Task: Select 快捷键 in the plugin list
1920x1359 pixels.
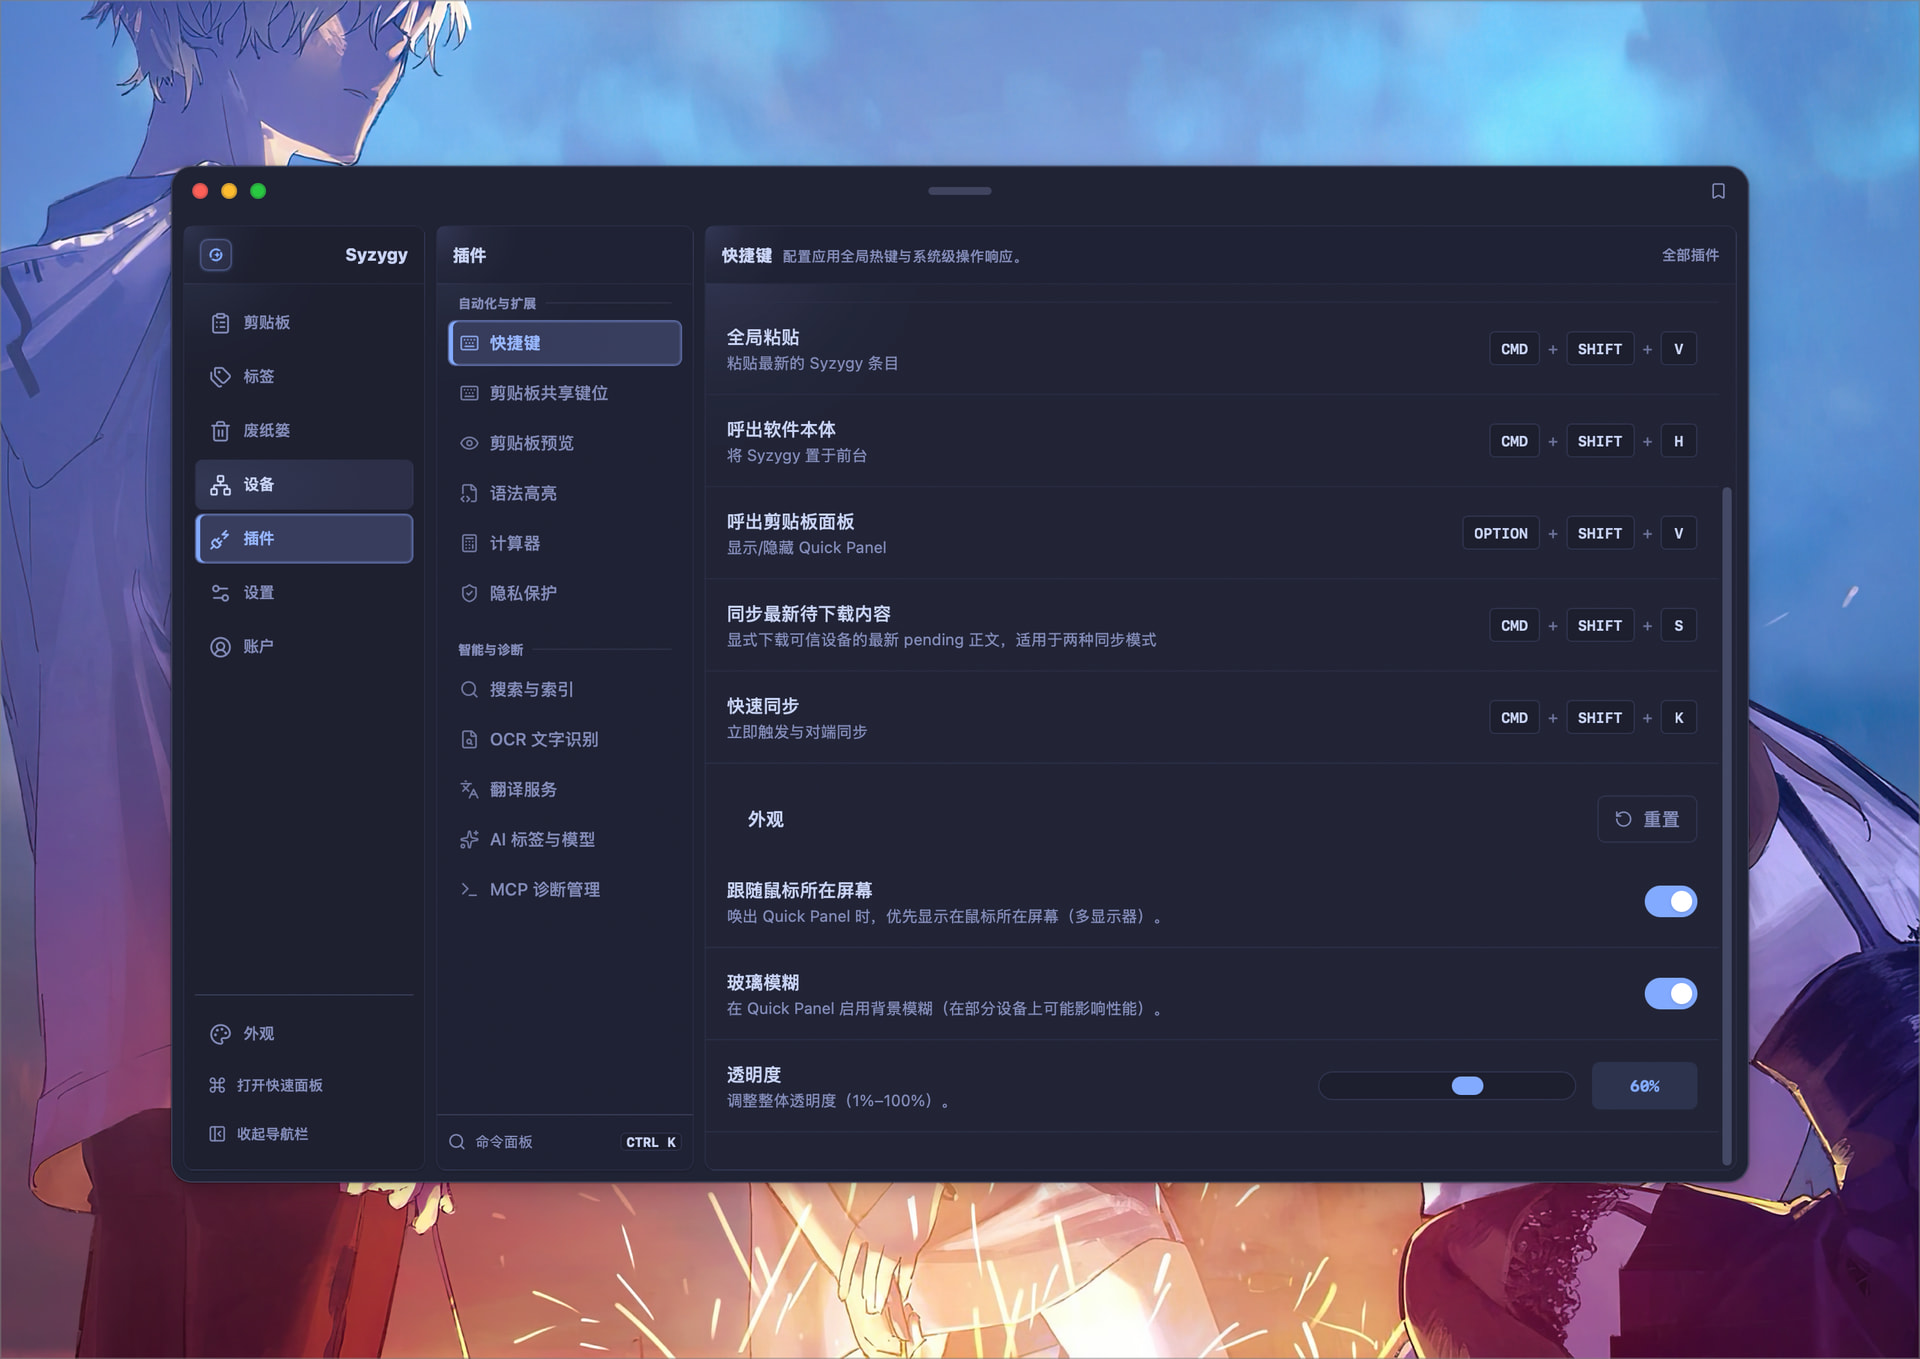Action: pos(565,343)
